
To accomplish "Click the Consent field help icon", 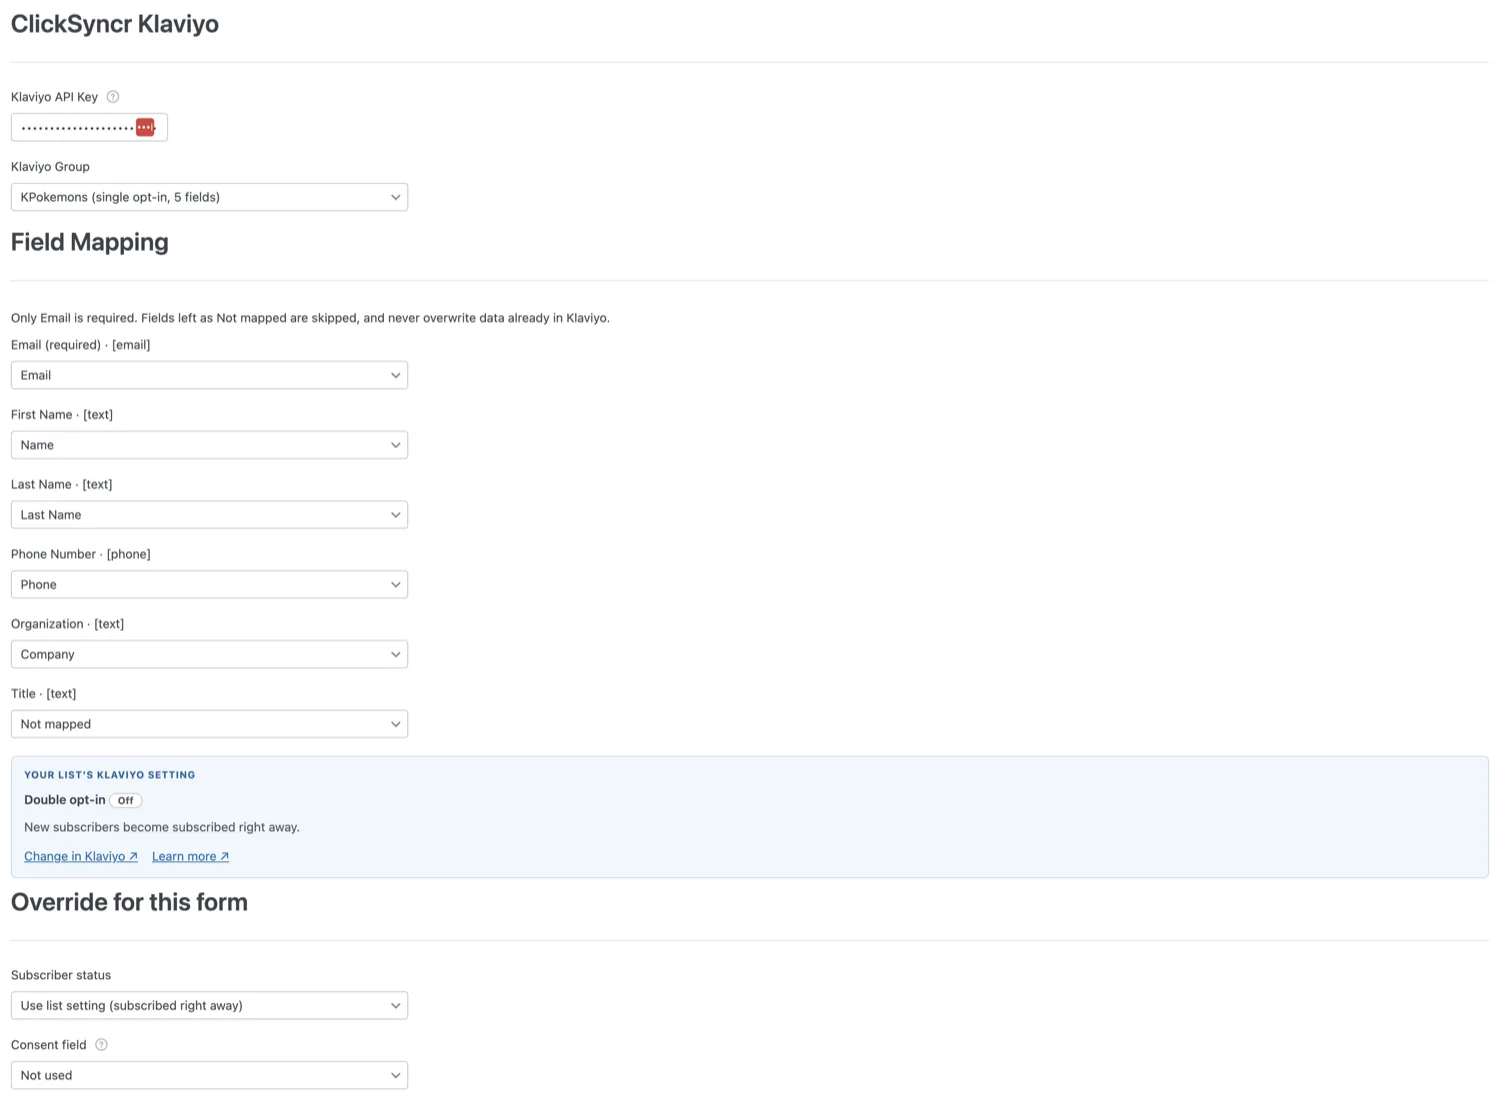I will (x=101, y=1045).
